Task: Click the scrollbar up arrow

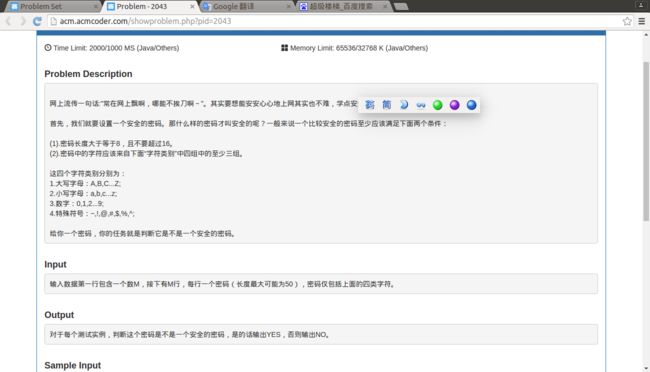Action: click(x=646, y=35)
